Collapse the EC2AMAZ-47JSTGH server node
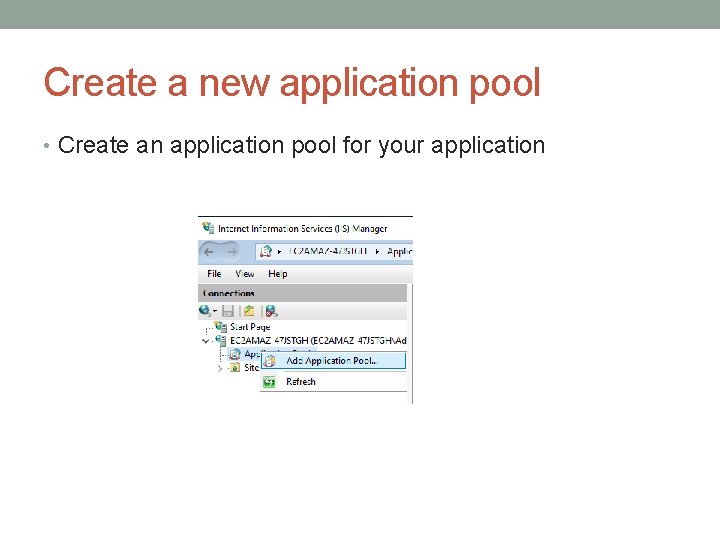 (206, 341)
